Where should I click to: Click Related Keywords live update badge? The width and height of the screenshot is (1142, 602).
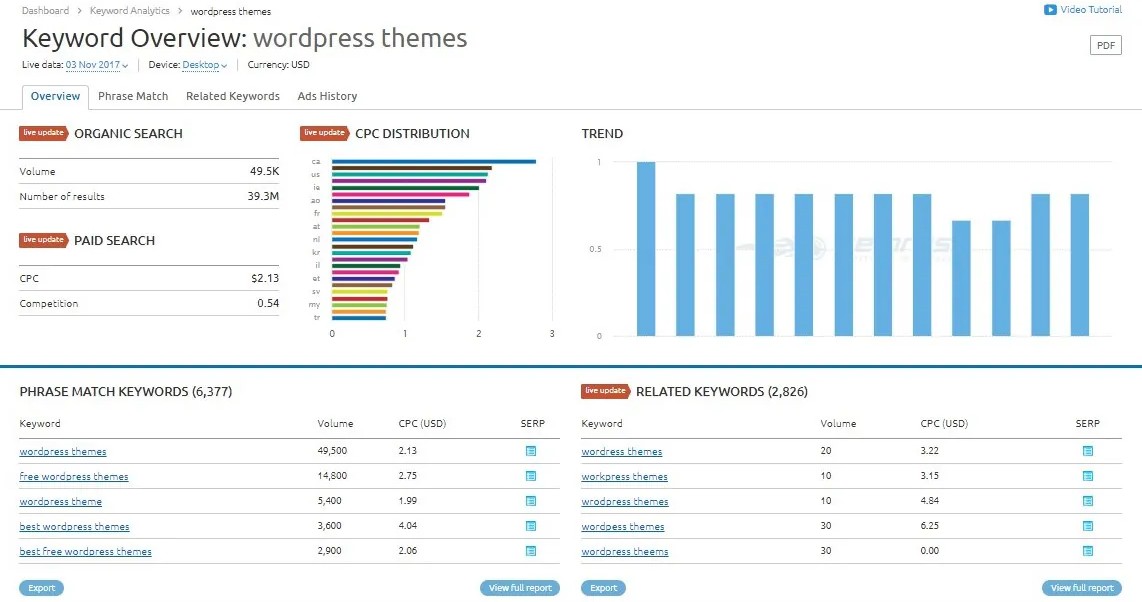(606, 391)
